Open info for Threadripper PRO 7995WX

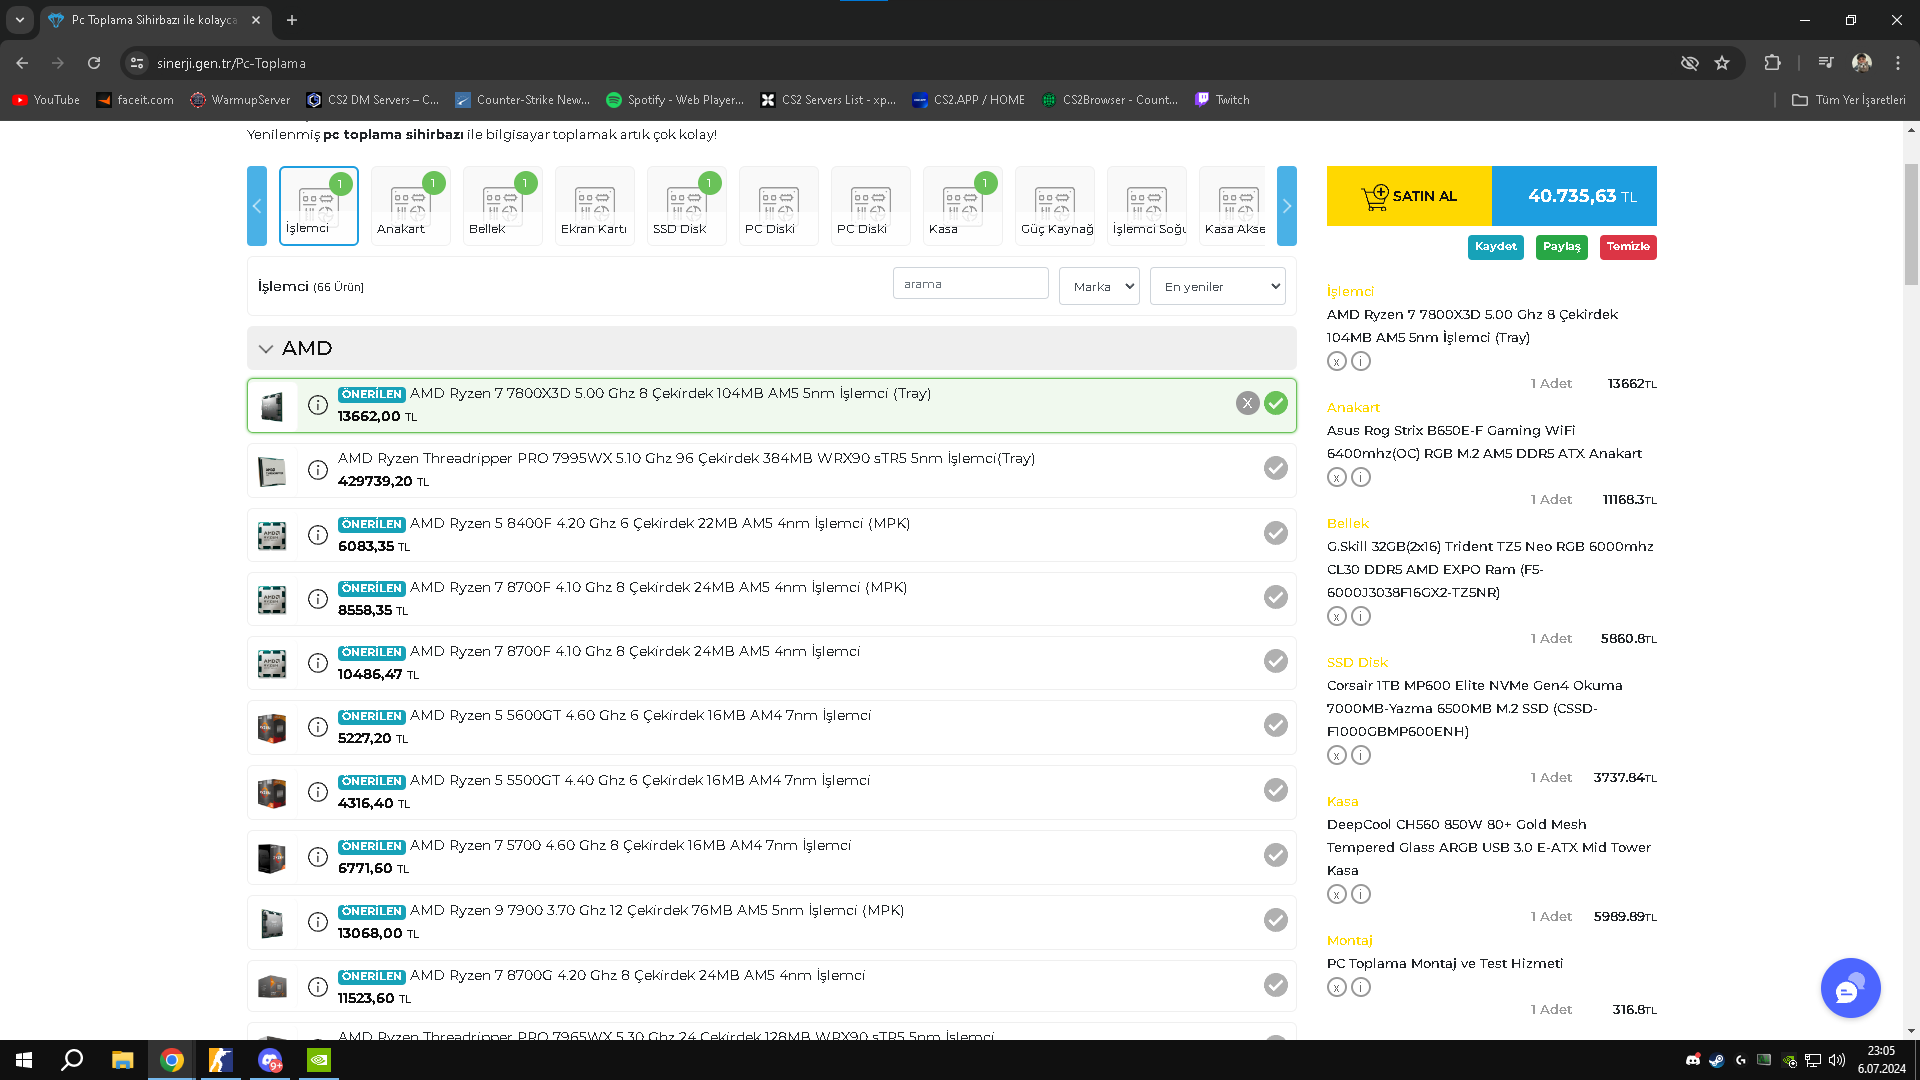317,470
